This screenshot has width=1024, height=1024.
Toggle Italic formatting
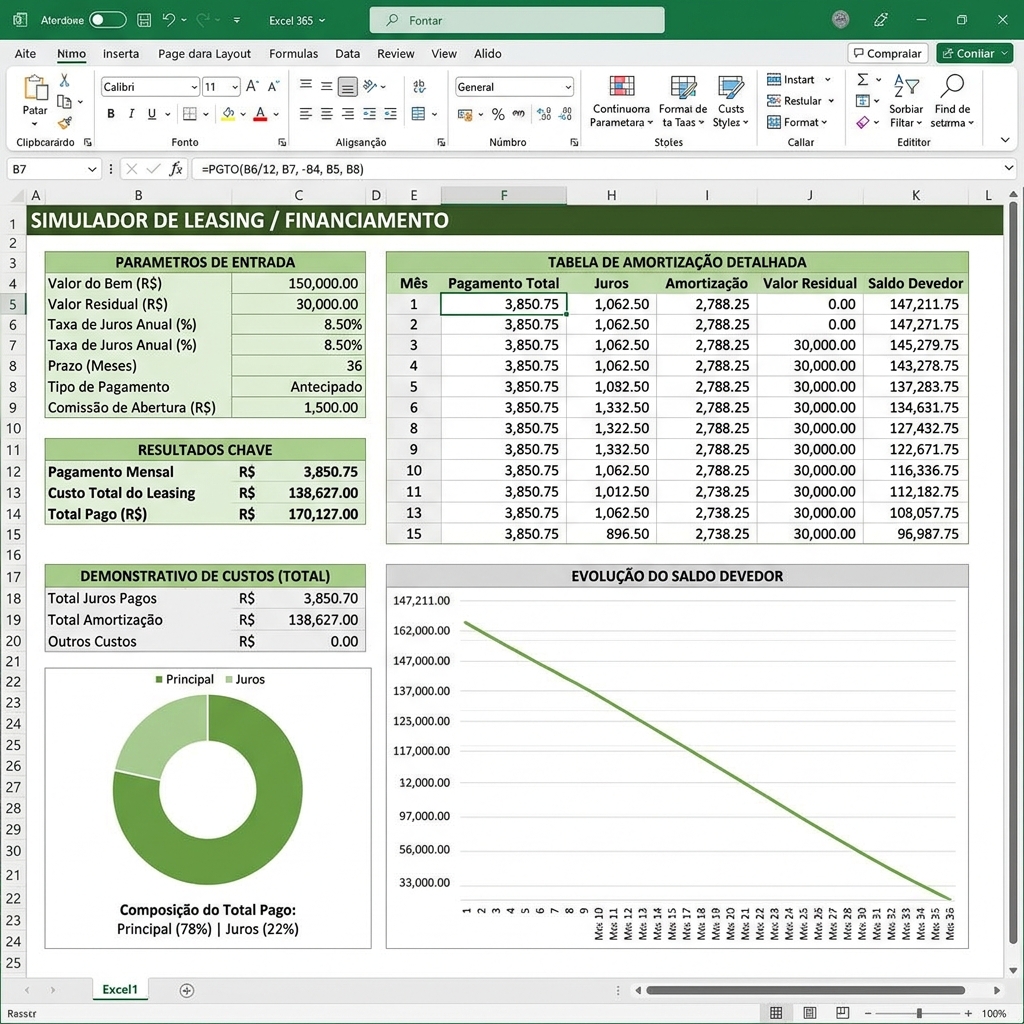point(131,114)
